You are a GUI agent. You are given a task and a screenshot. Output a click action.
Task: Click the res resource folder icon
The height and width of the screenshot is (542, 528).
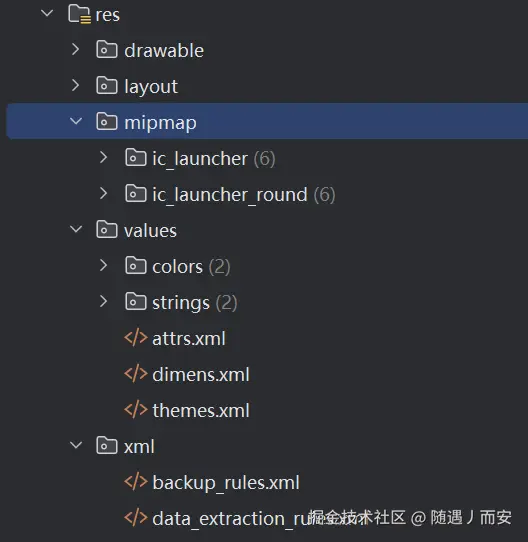coord(80,15)
